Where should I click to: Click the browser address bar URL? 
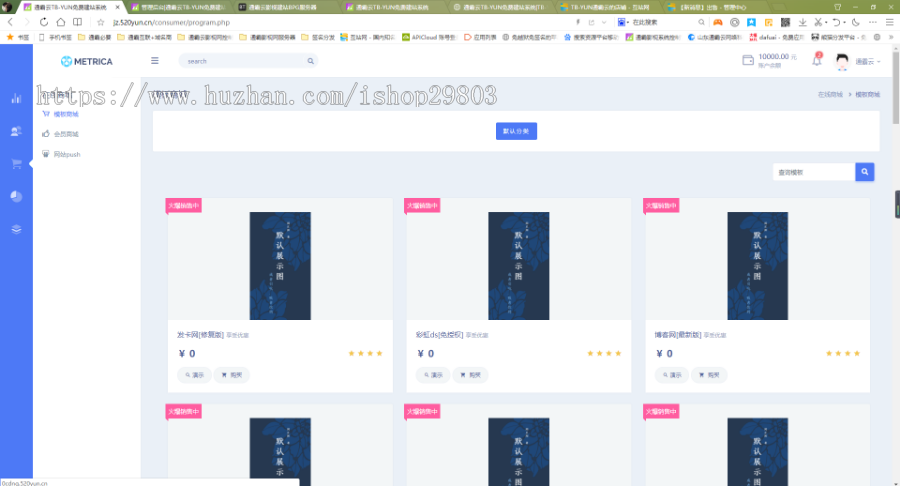click(172, 22)
